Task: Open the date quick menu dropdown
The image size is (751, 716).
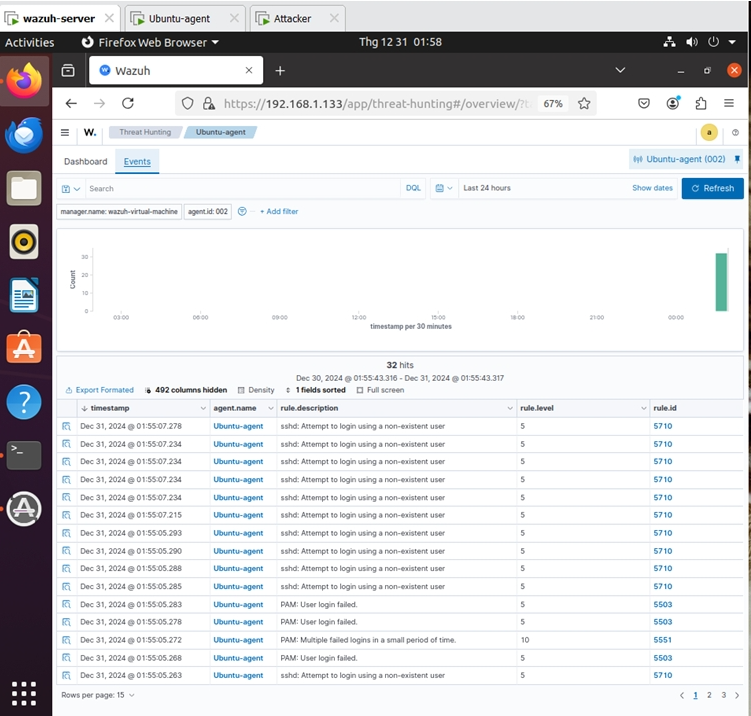Action: click(444, 188)
